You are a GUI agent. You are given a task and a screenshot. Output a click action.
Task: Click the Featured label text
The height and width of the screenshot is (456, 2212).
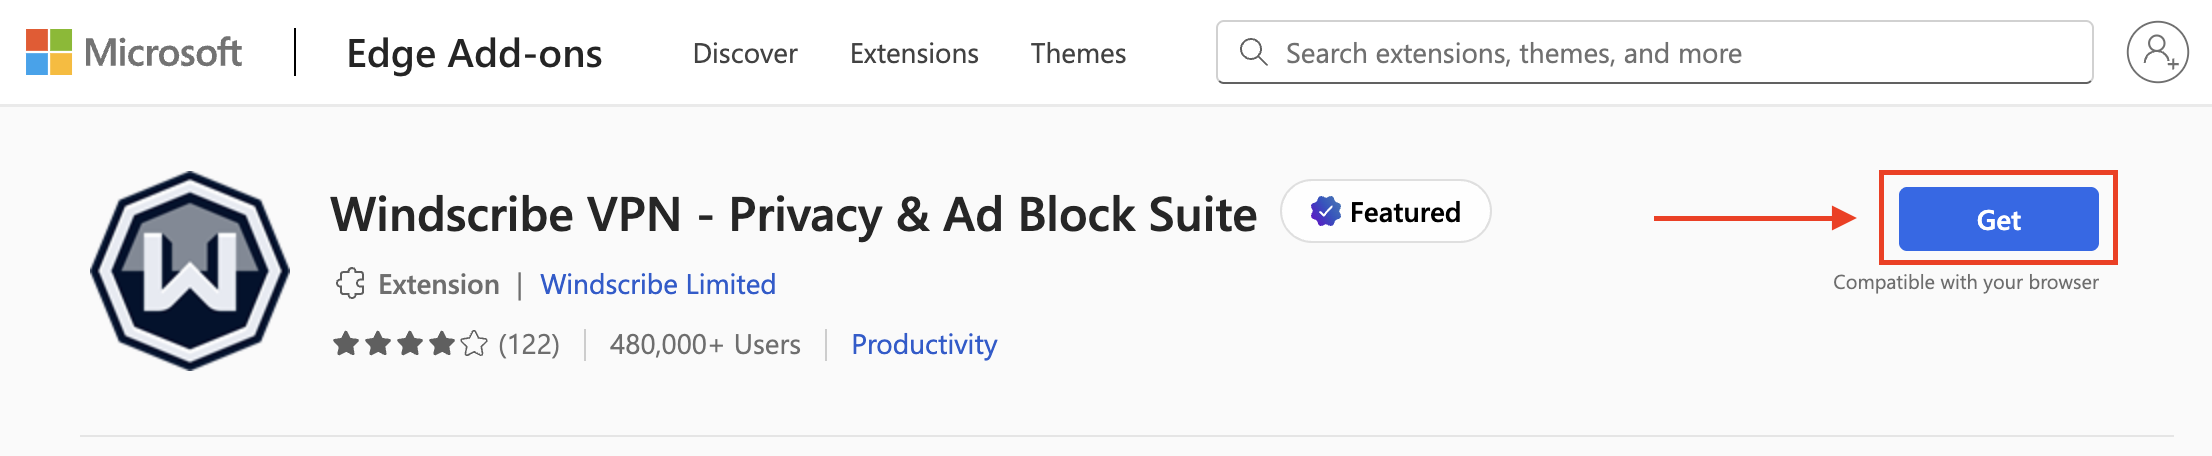point(1405,212)
